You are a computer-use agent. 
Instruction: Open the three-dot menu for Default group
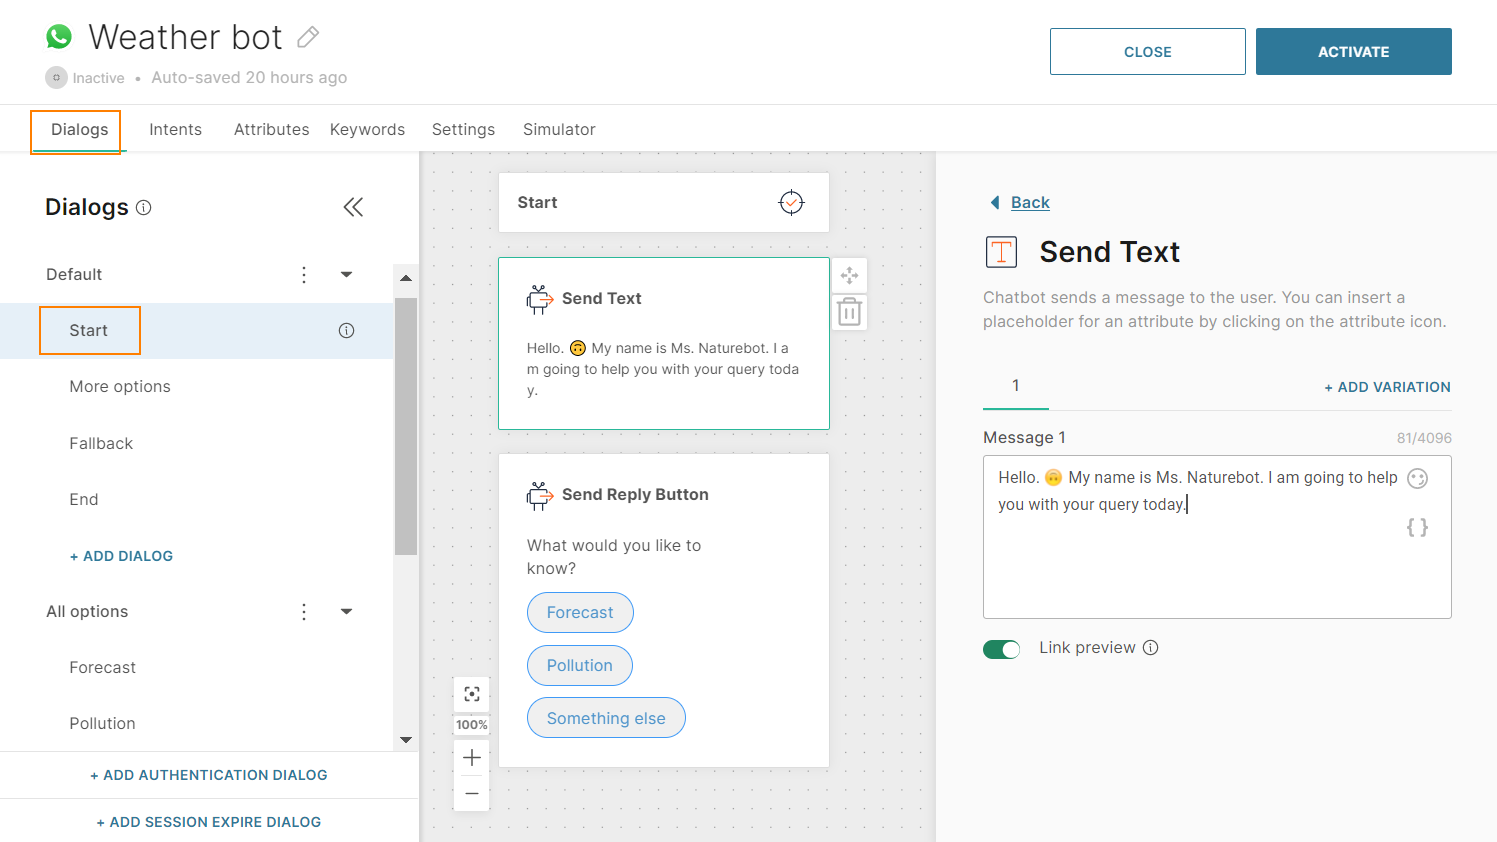click(304, 275)
